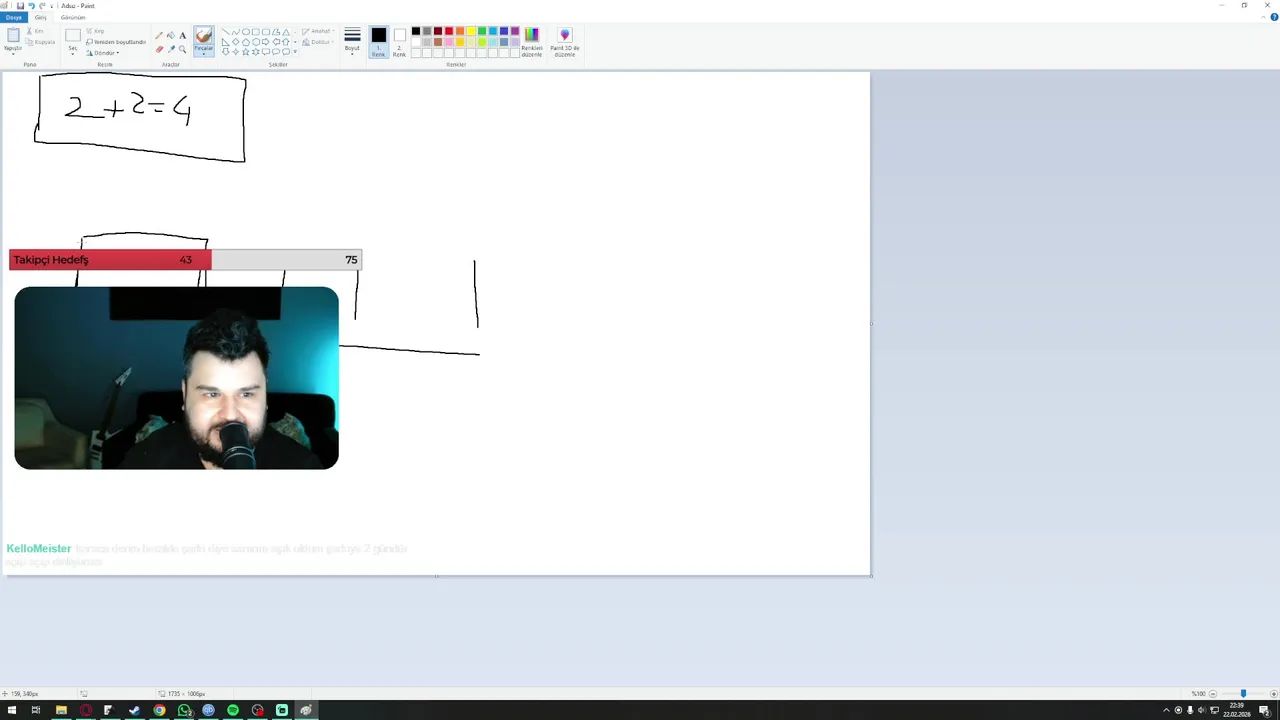Open the notification center icon
This screenshot has height=720, width=1280.
tap(1264, 710)
